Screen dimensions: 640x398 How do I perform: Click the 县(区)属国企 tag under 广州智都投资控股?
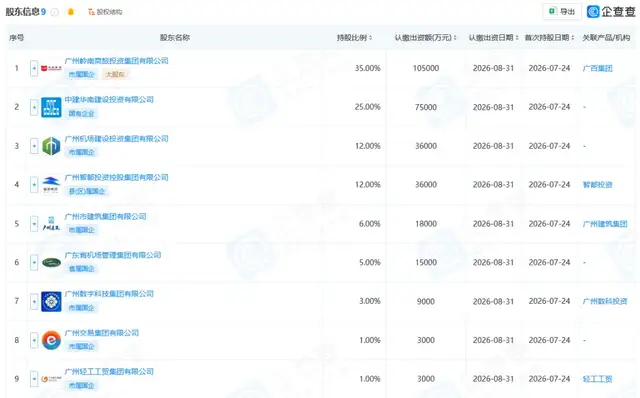(x=87, y=191)
